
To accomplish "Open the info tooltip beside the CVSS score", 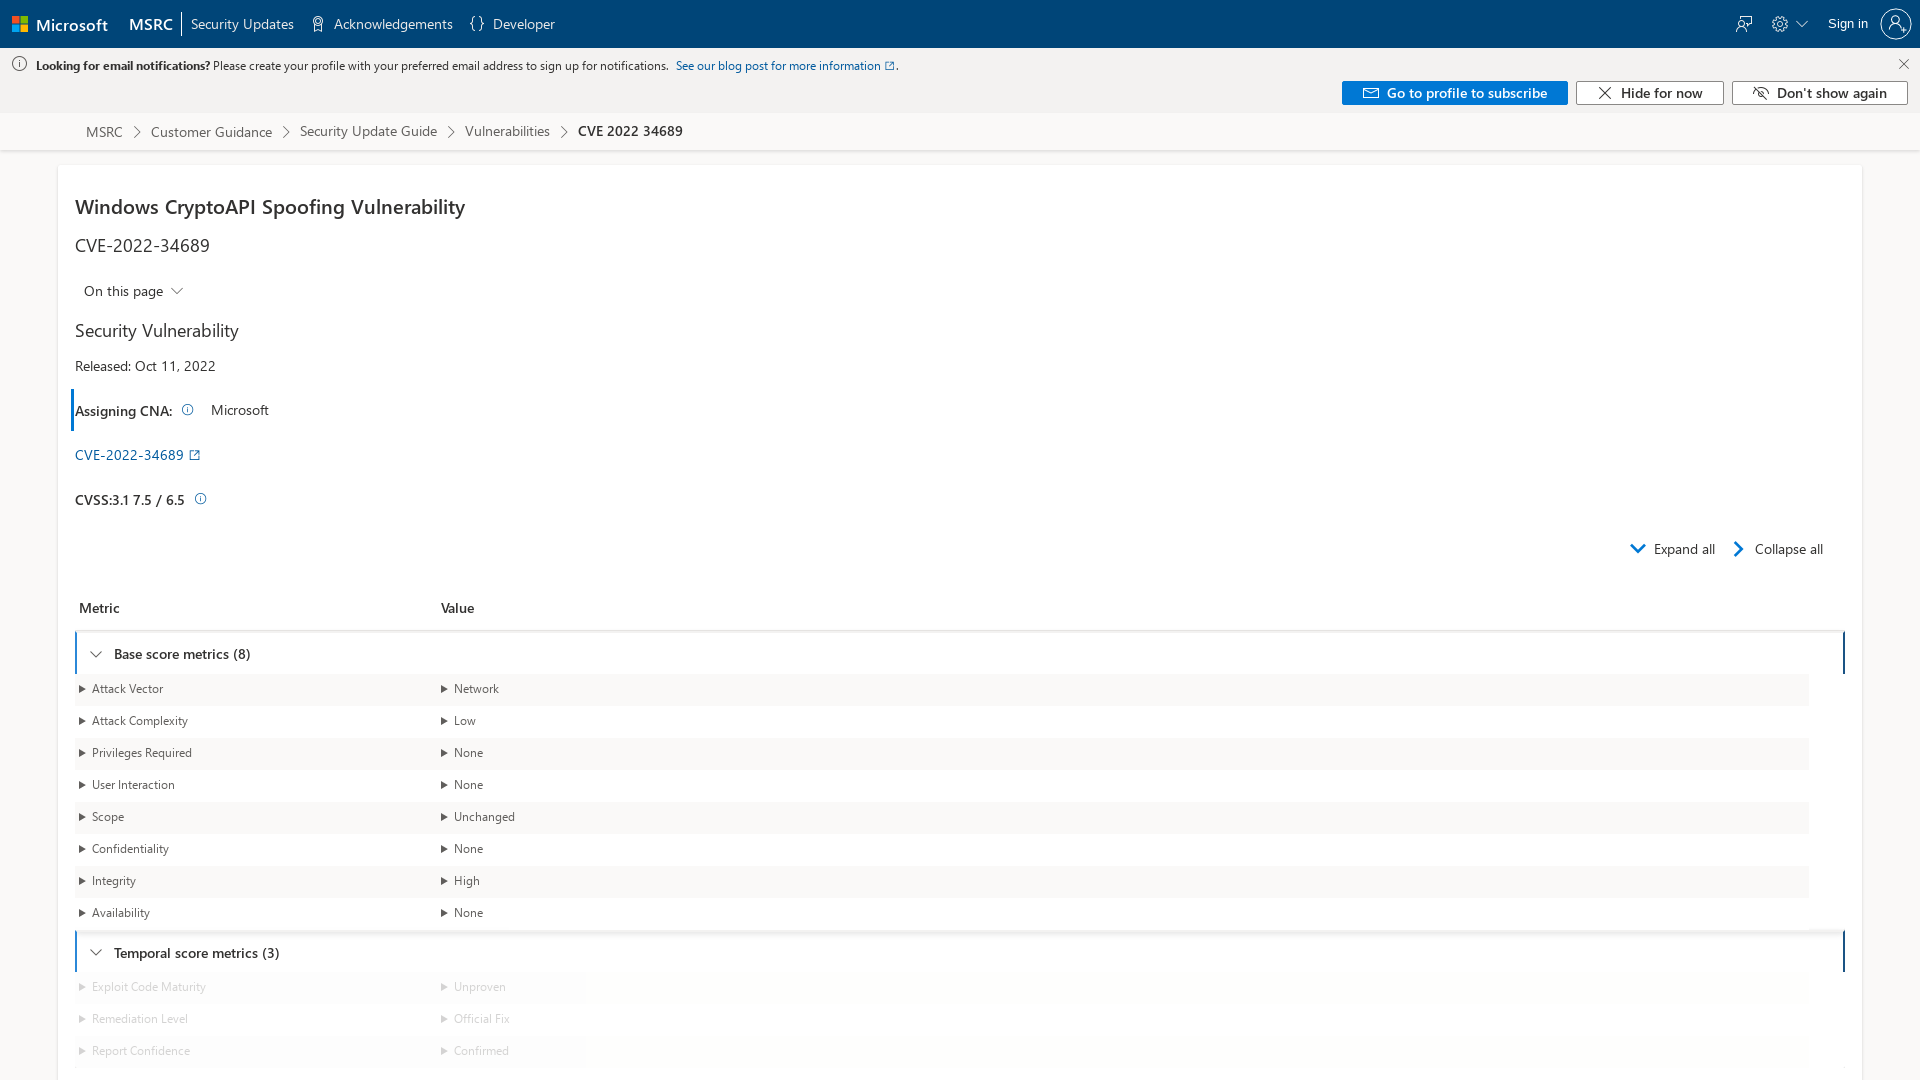I will coord(200,499).
